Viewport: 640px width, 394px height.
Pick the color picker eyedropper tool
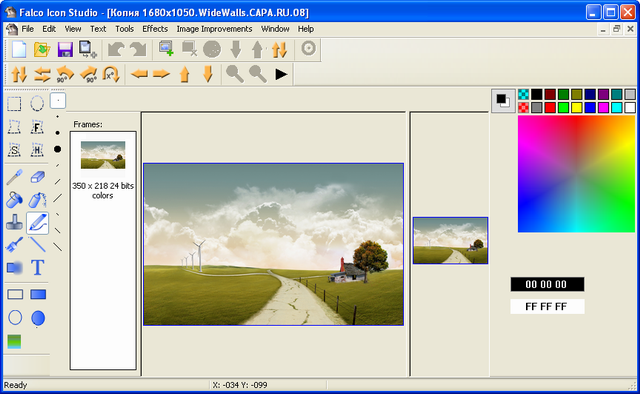(x=14, y=177)
